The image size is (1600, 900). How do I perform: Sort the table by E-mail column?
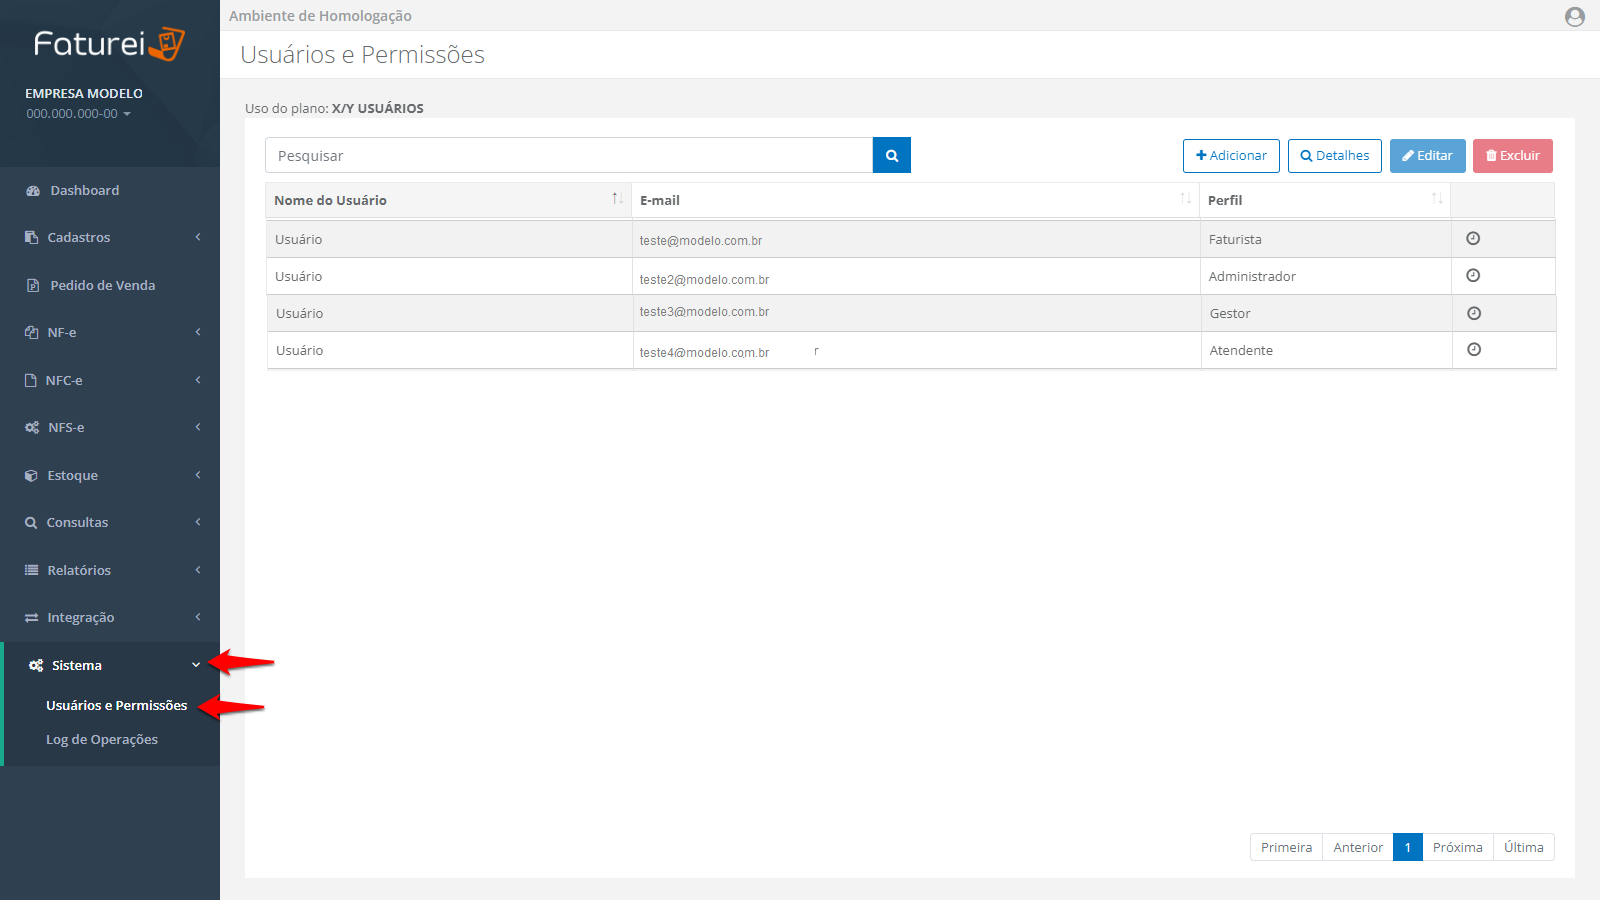click(1185, 199)
